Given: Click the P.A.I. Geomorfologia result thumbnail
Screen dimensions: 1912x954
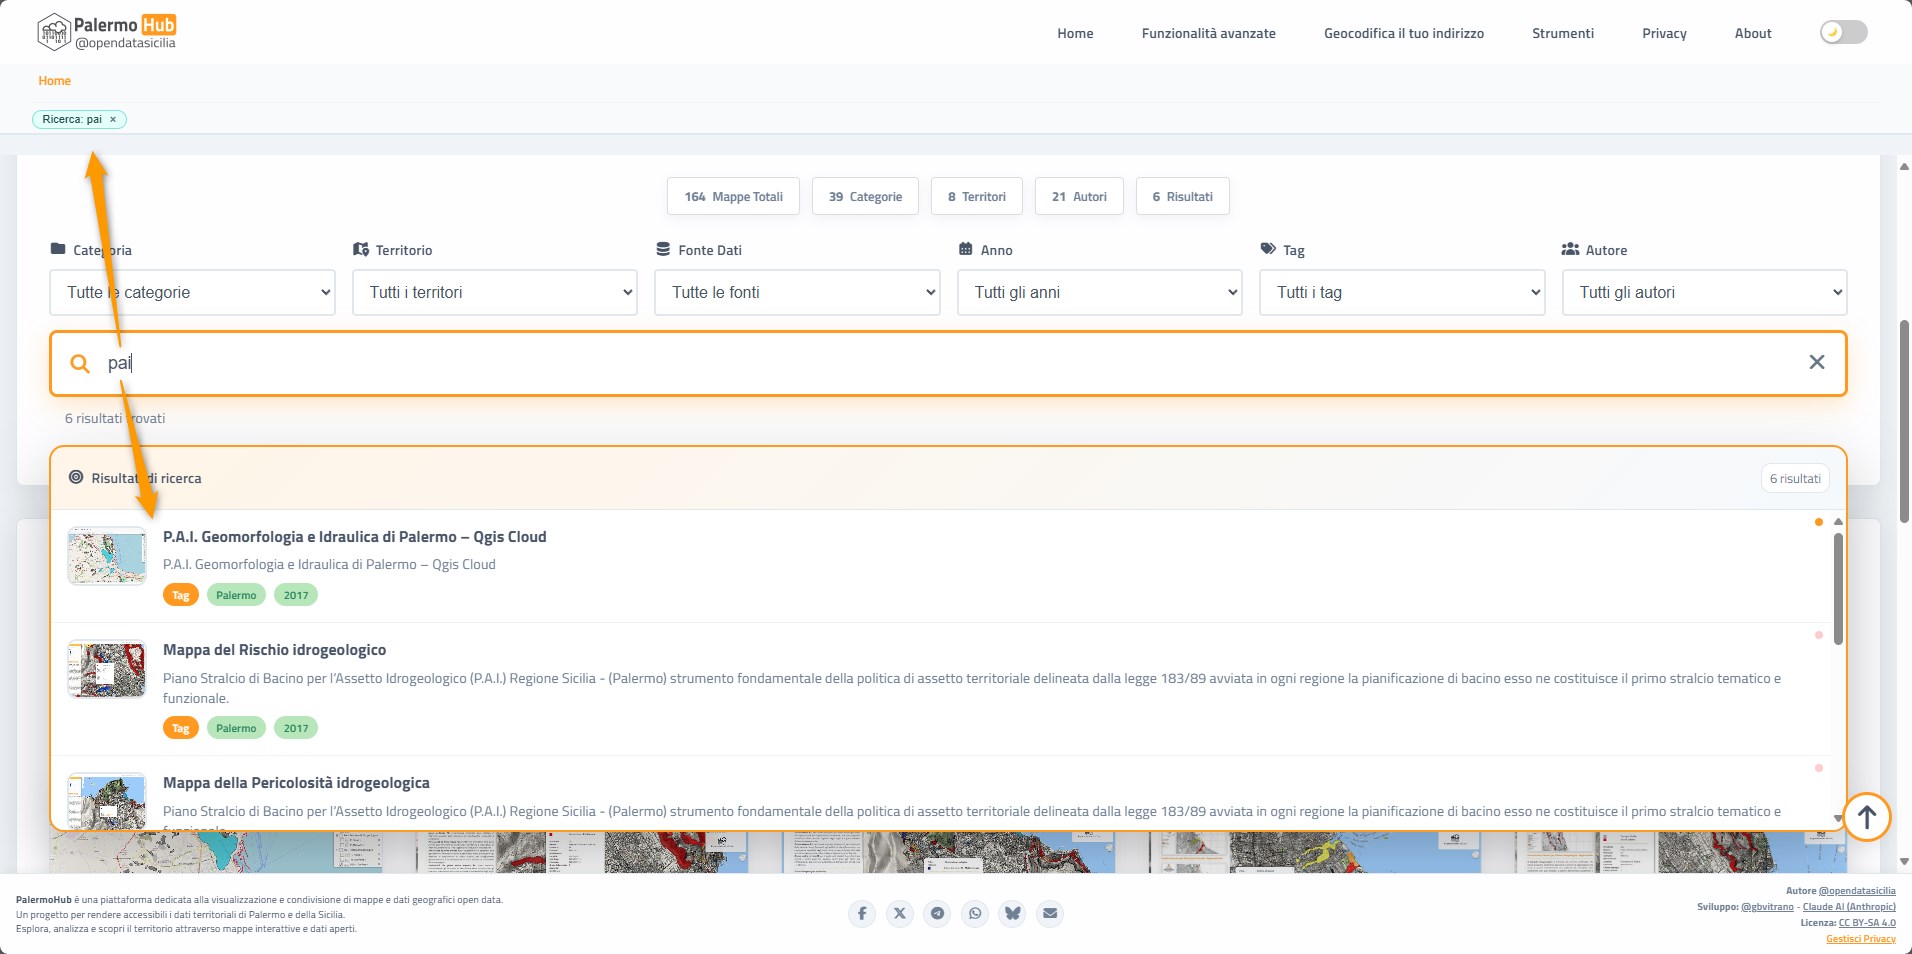Looking at the screenshot, I should point(107,556).
